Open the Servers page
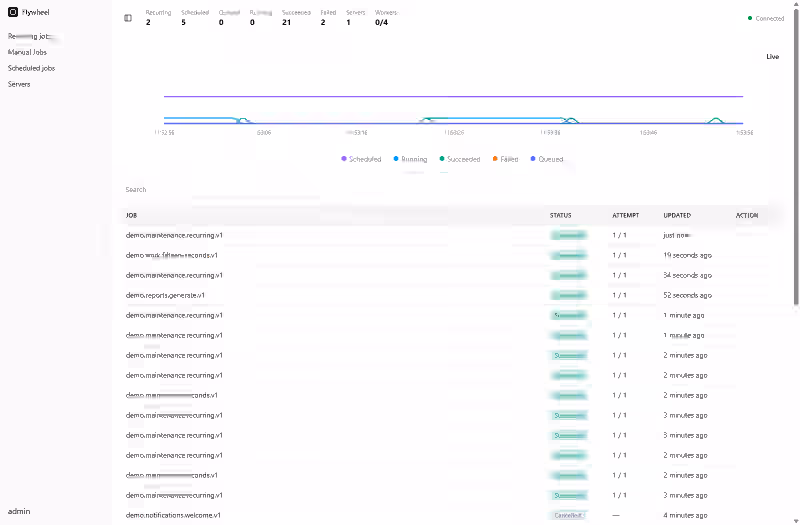Image resolution: width=800 pixels, height=525 pixels. [x=19, y=84]
